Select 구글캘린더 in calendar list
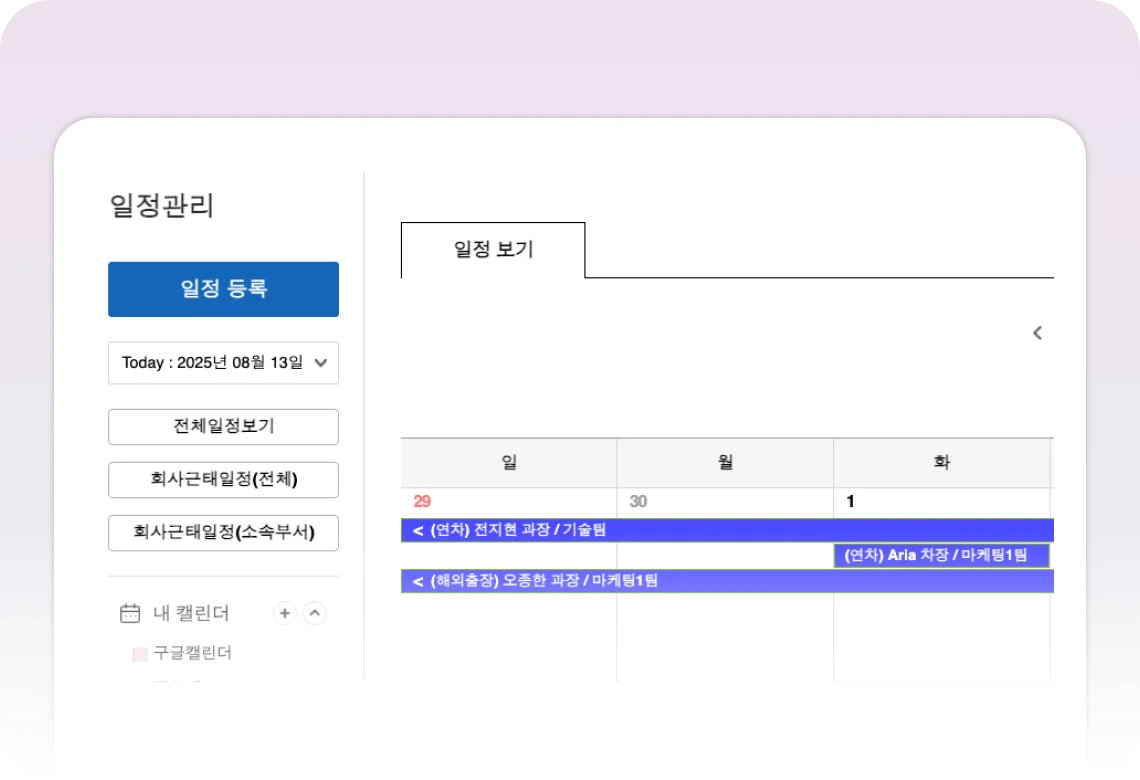1140x780 pixels. [192, 653]
